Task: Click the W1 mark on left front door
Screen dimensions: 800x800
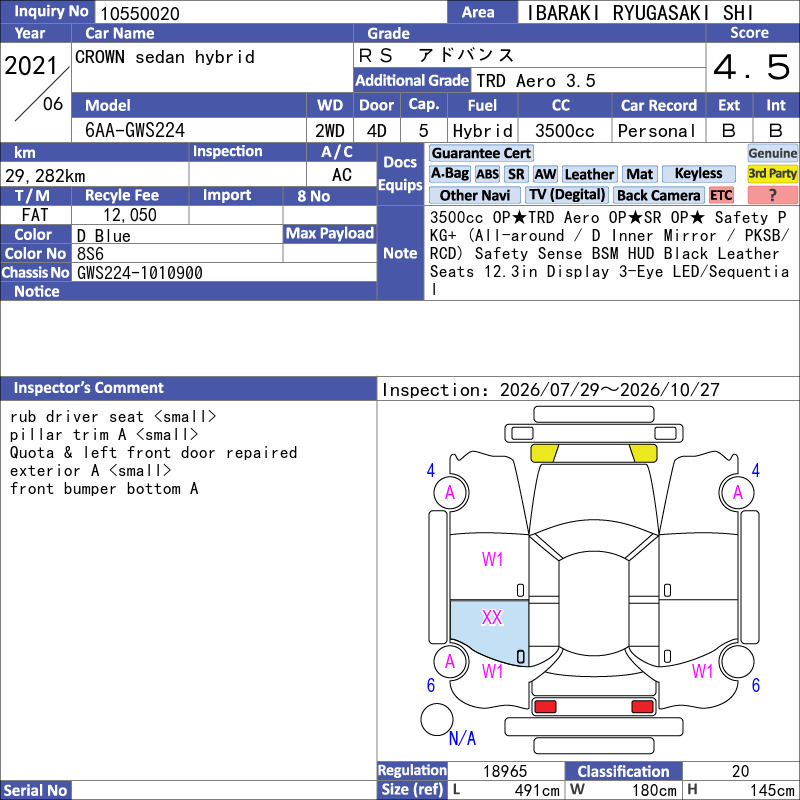Action: click(492, 560)
